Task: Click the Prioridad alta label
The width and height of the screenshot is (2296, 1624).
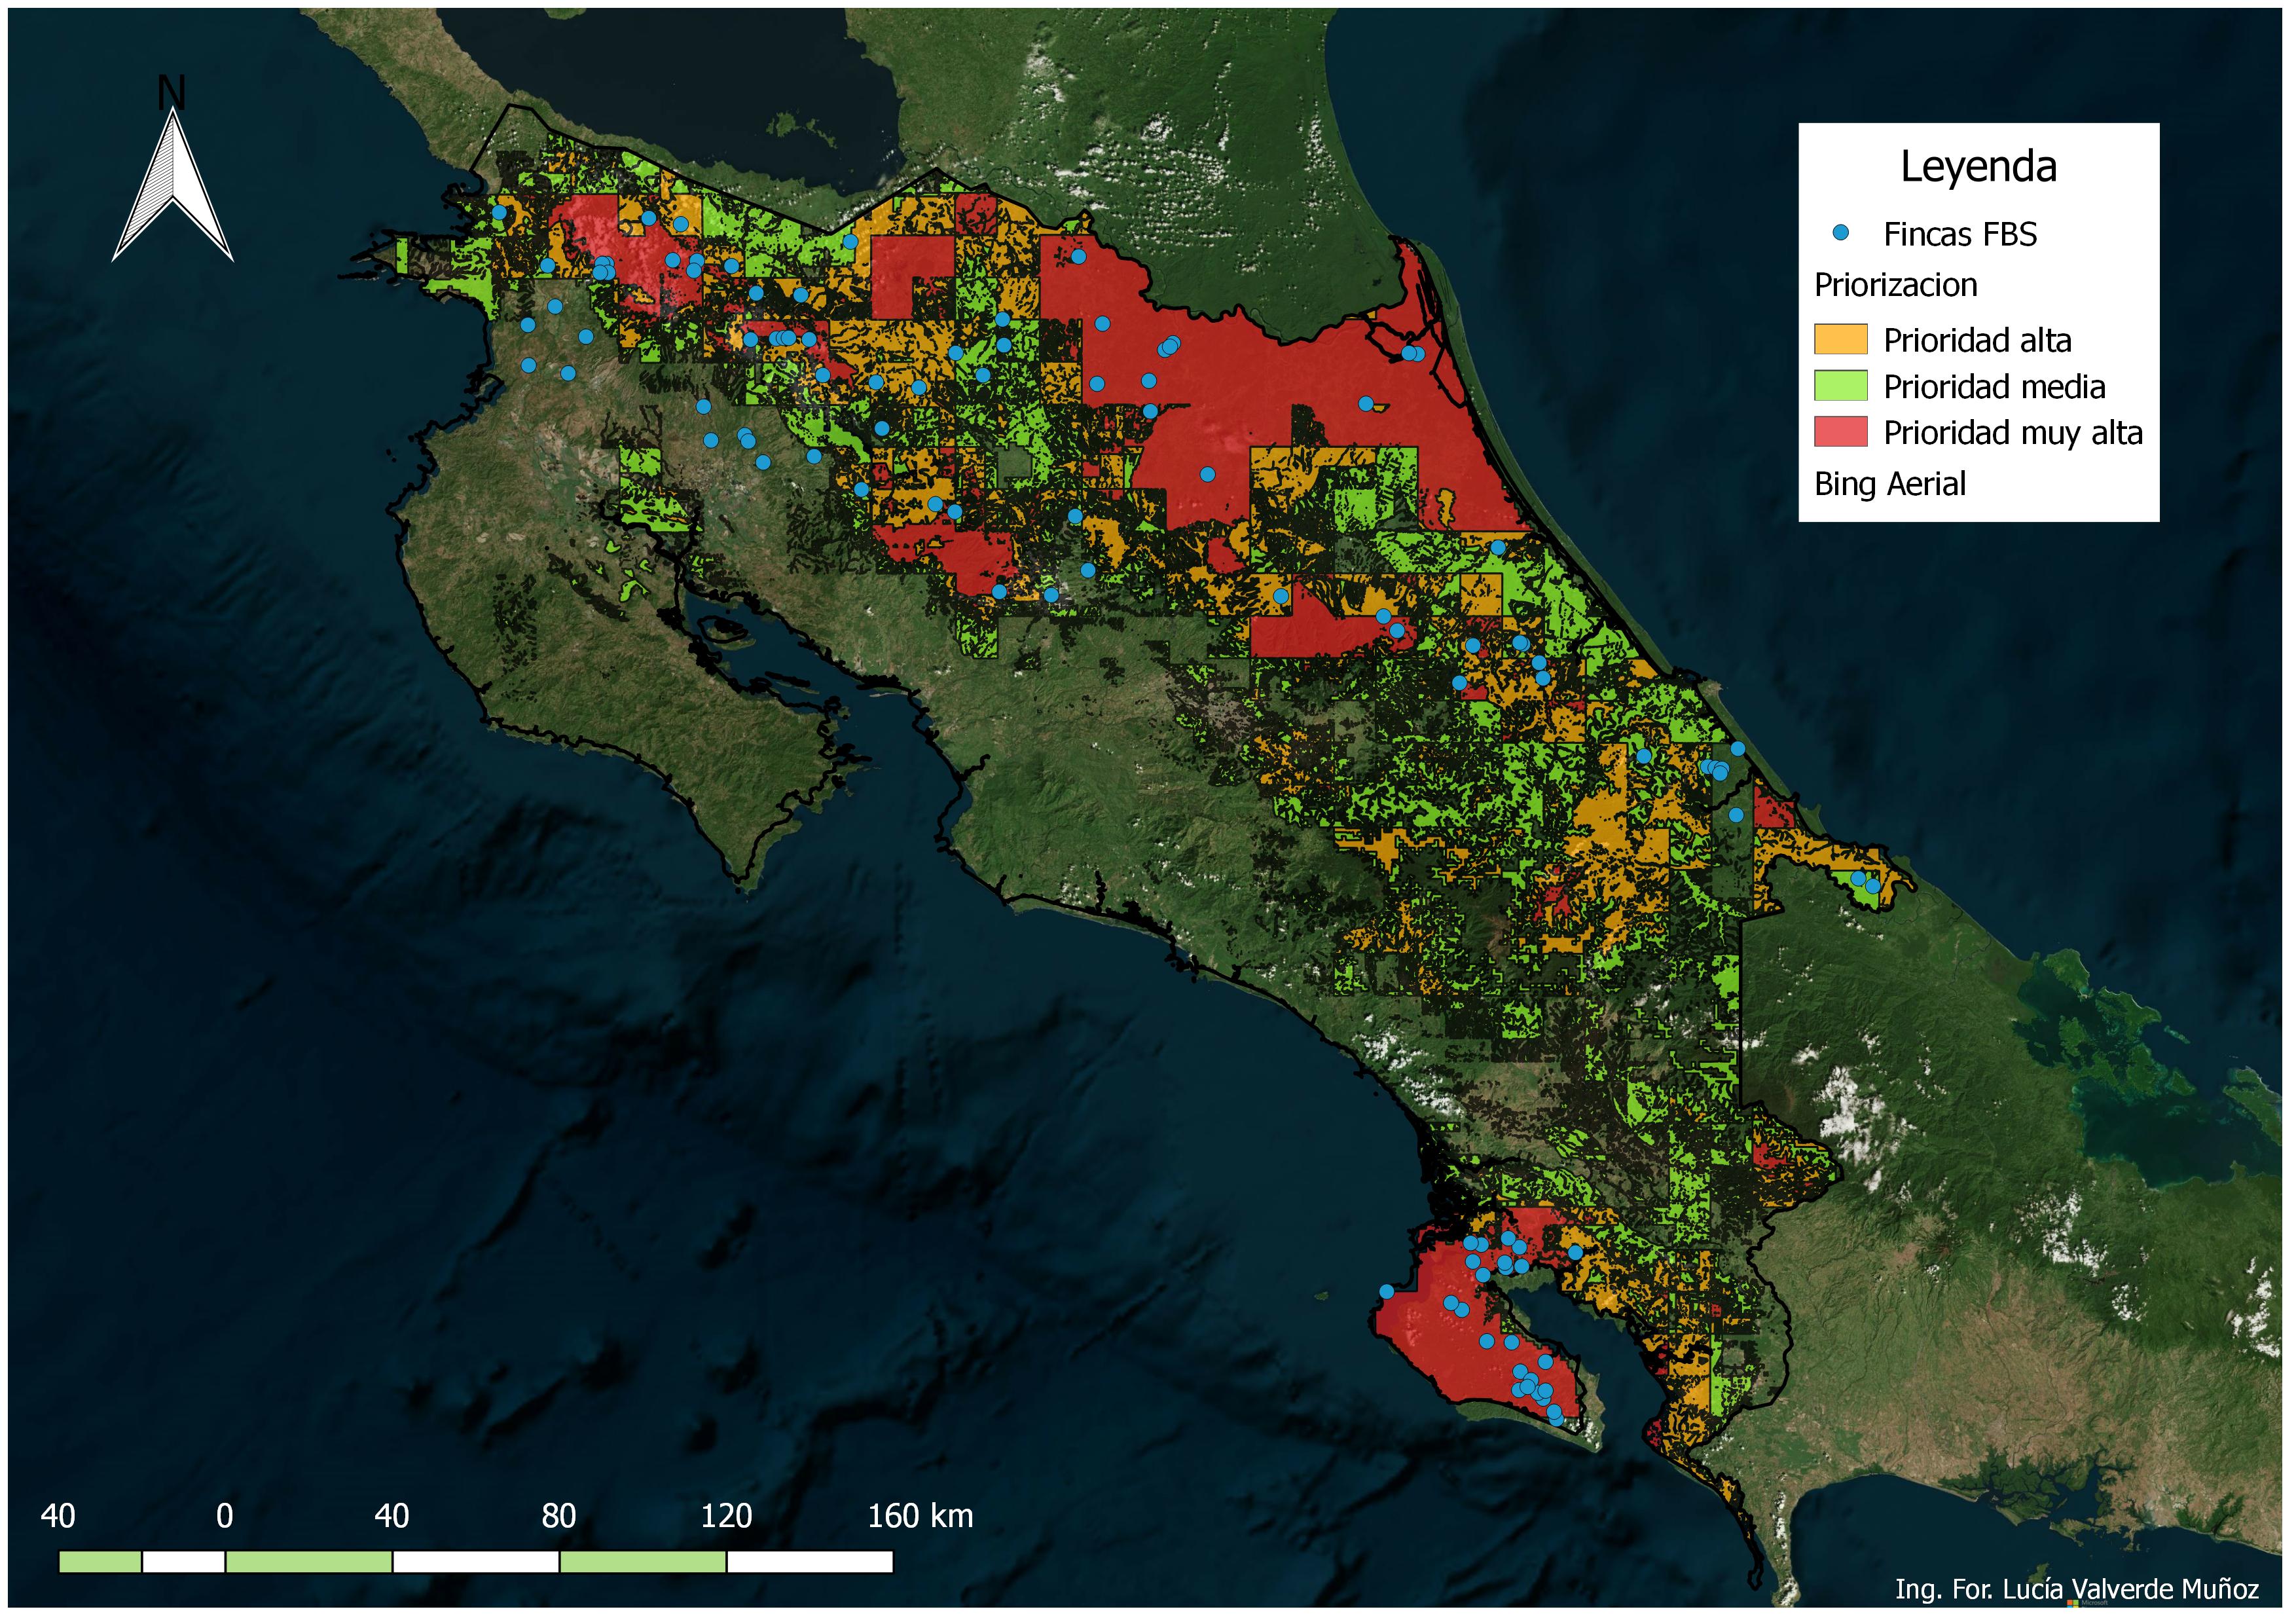Action: [x=1978, y=341]
